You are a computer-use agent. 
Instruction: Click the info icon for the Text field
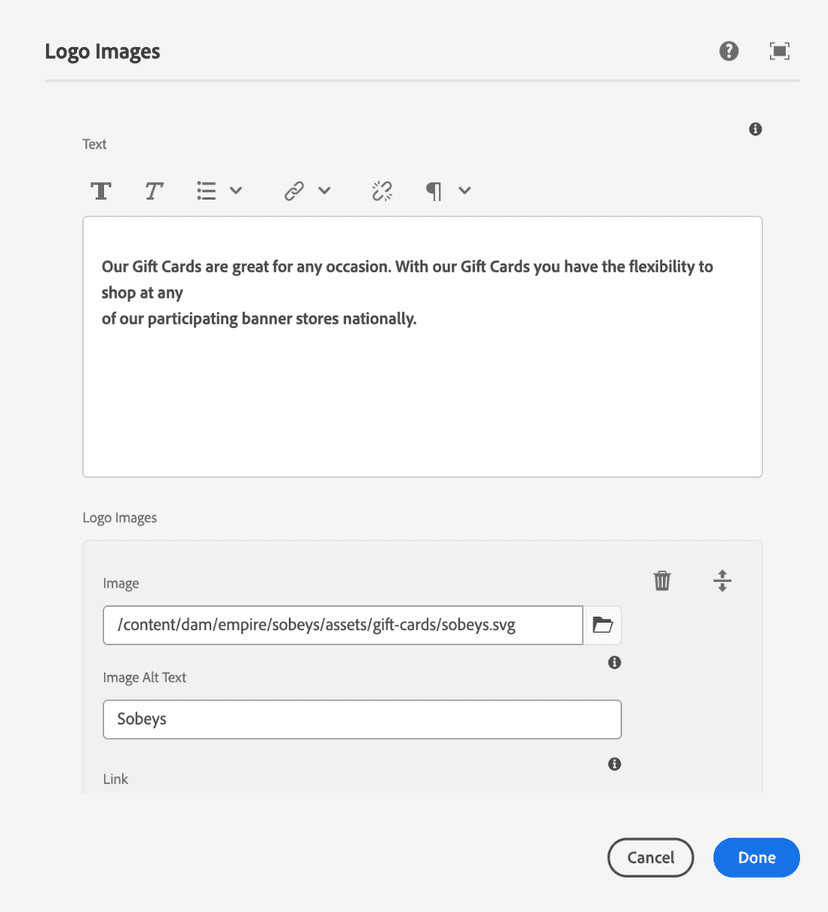(x=755, y=129)
